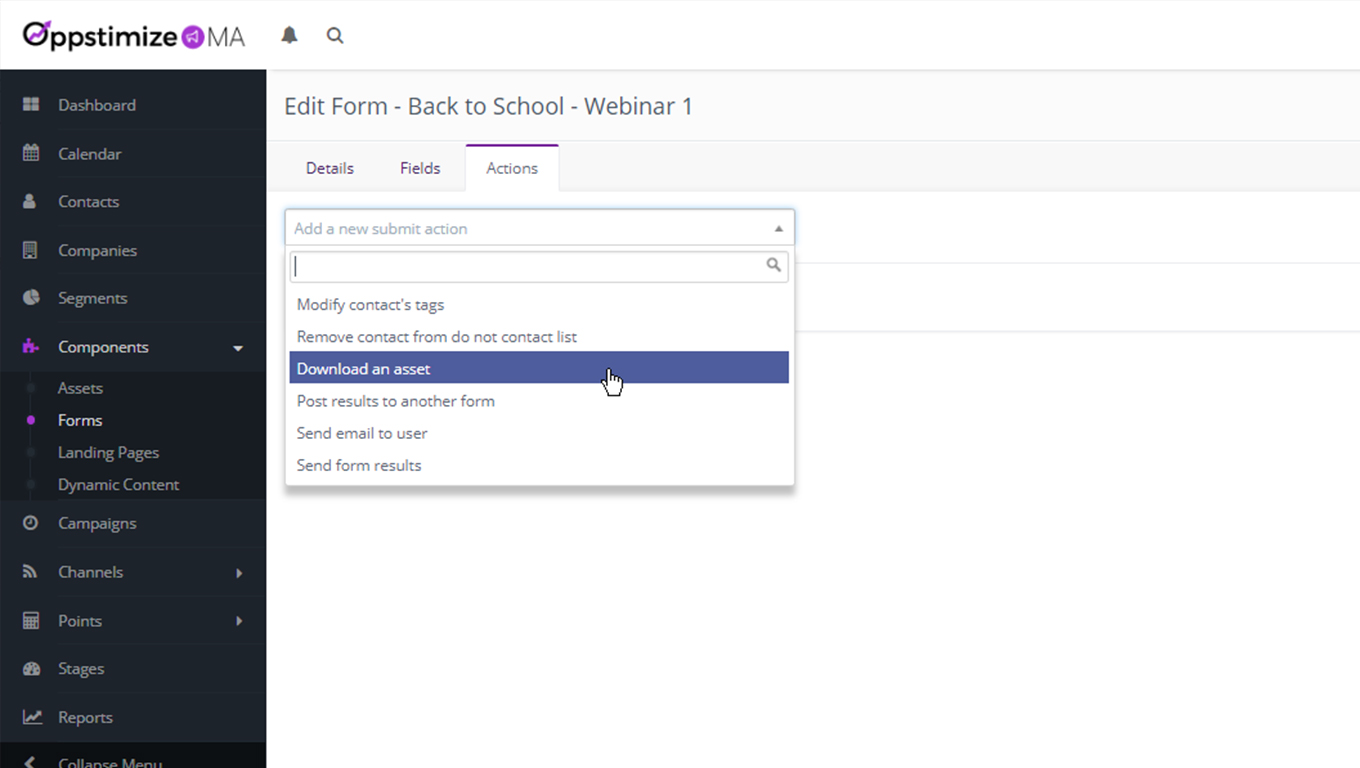Image resolution: width=1360 pixels, height=768 pixels.
Task: Open the Reports section
Action: (85, 718)
